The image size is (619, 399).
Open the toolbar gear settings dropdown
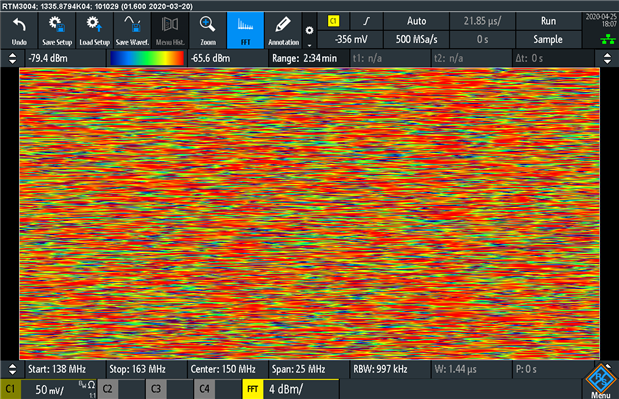point(310,30)
